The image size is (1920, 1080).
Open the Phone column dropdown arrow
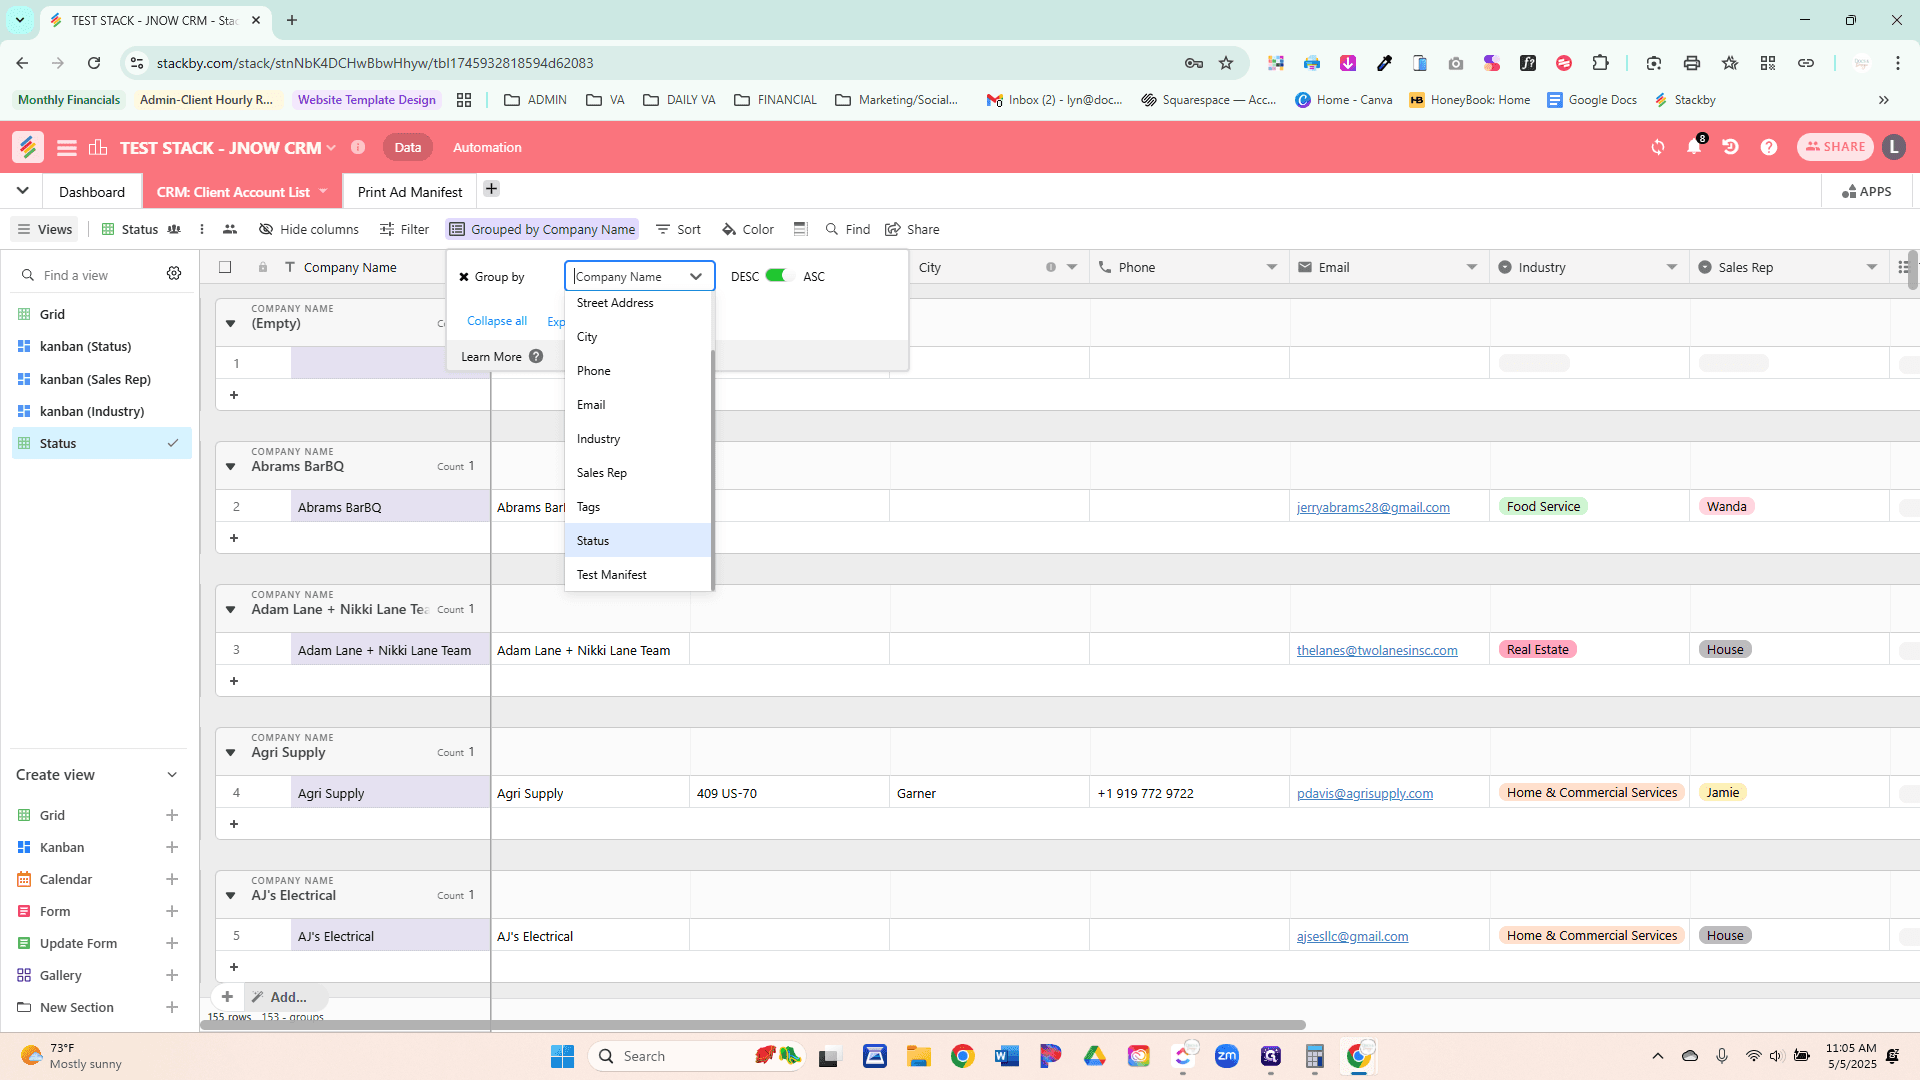pos(1272,267)
